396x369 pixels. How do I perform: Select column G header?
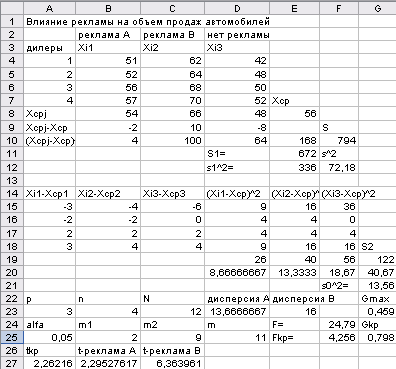[377, 8]
